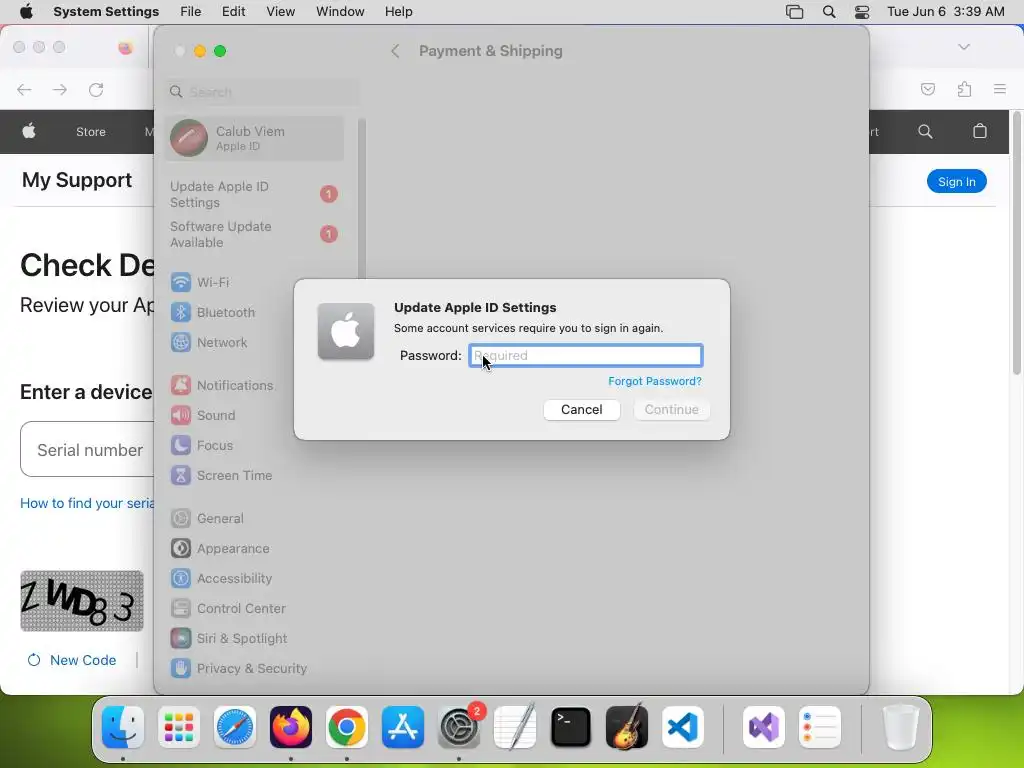This screenshot has width=1024, height=768.
Task: Open the System Settings app menu
Action: coord(106,12)
